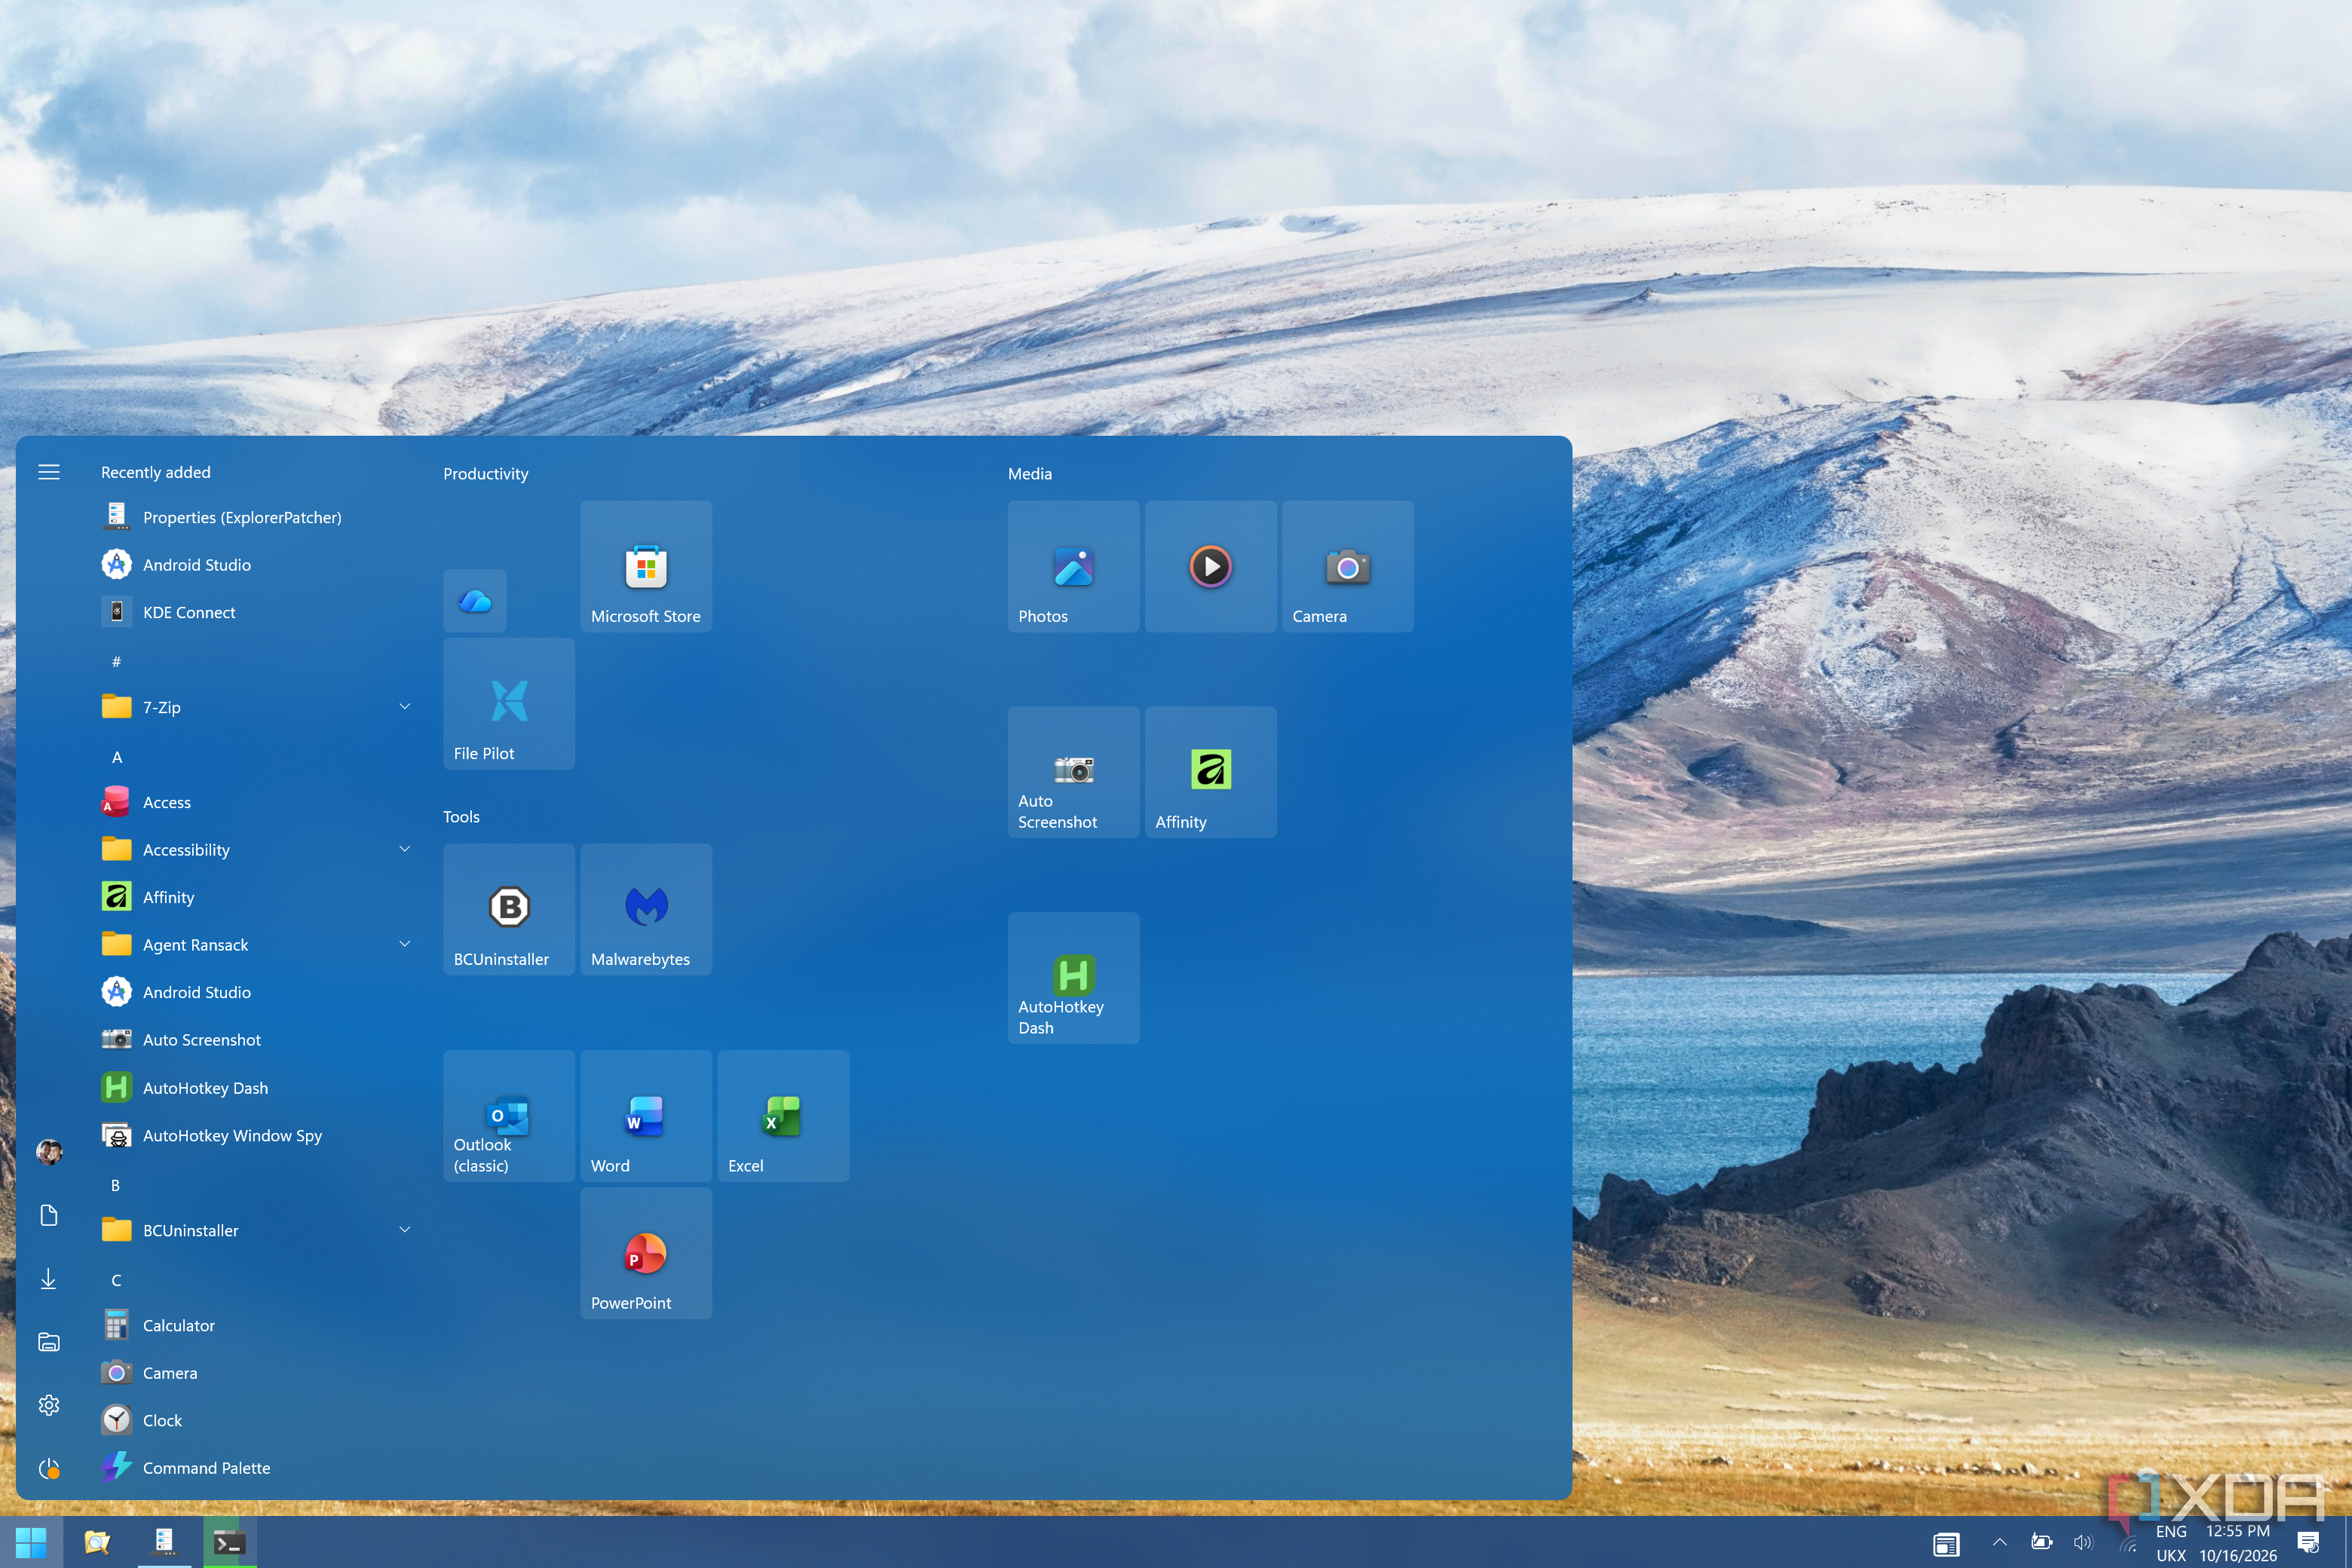Click the Power icon in Start sidebar
2352x1568 pixels.
[x=49, y=1468]
